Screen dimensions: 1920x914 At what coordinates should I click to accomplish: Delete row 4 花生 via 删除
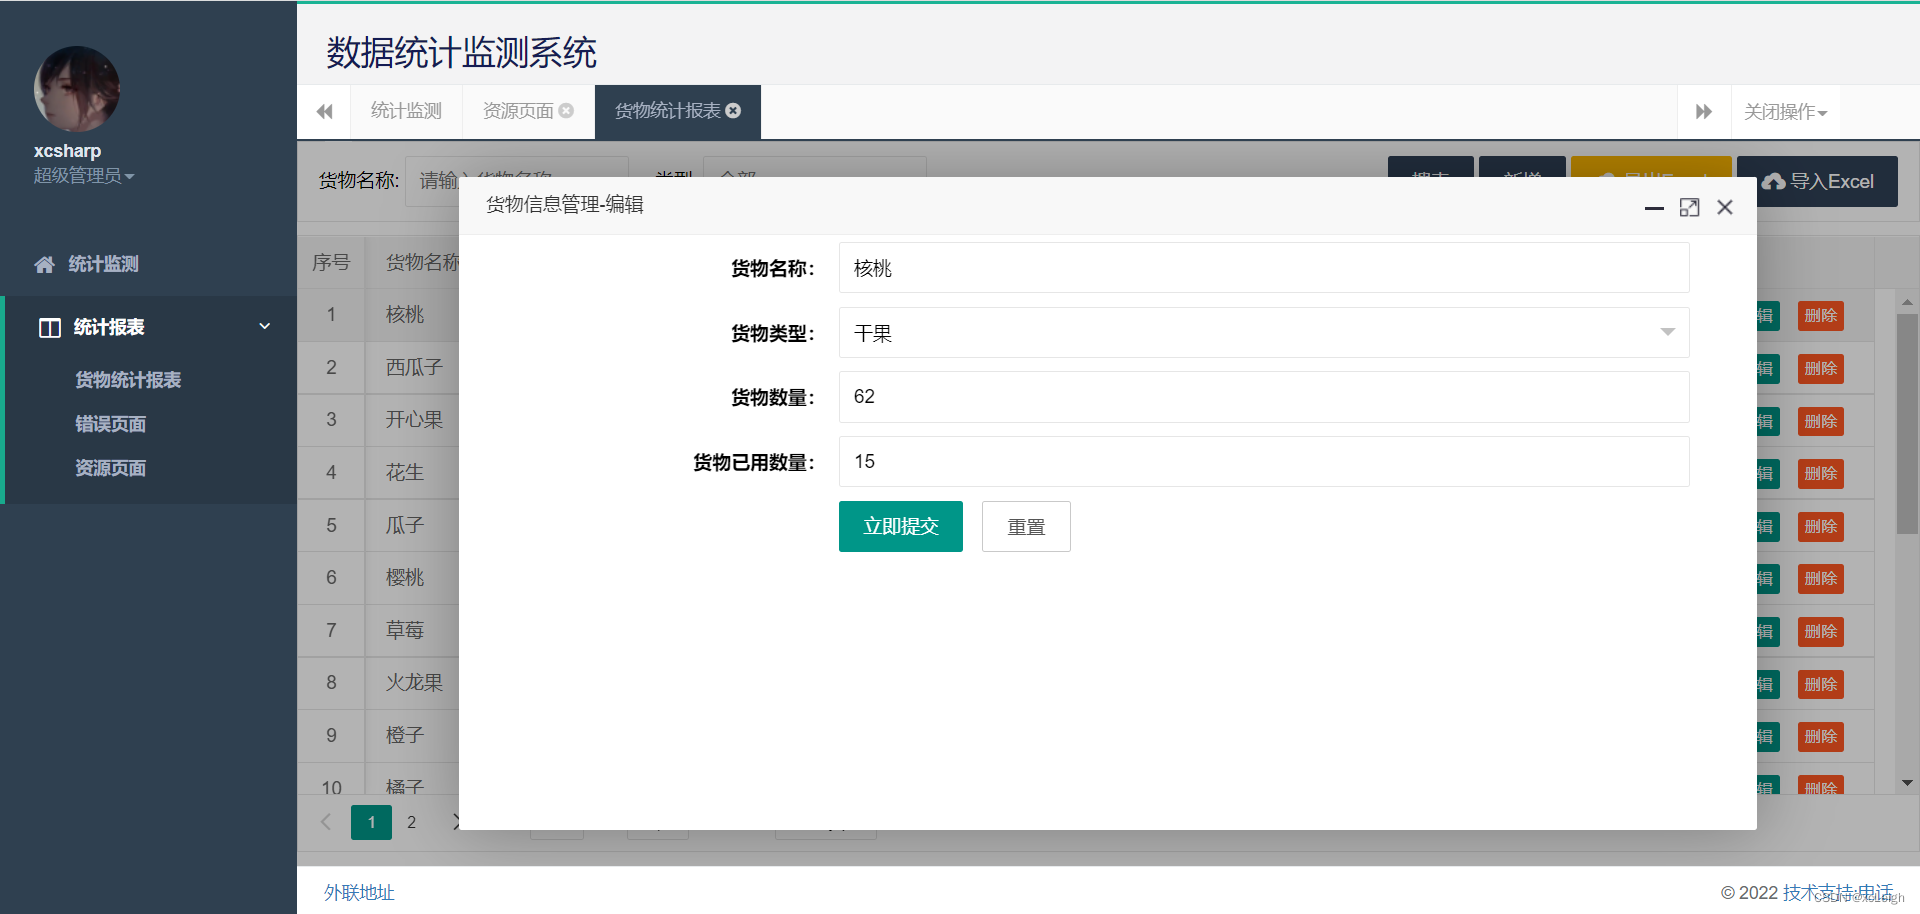tap(1821, 474)
